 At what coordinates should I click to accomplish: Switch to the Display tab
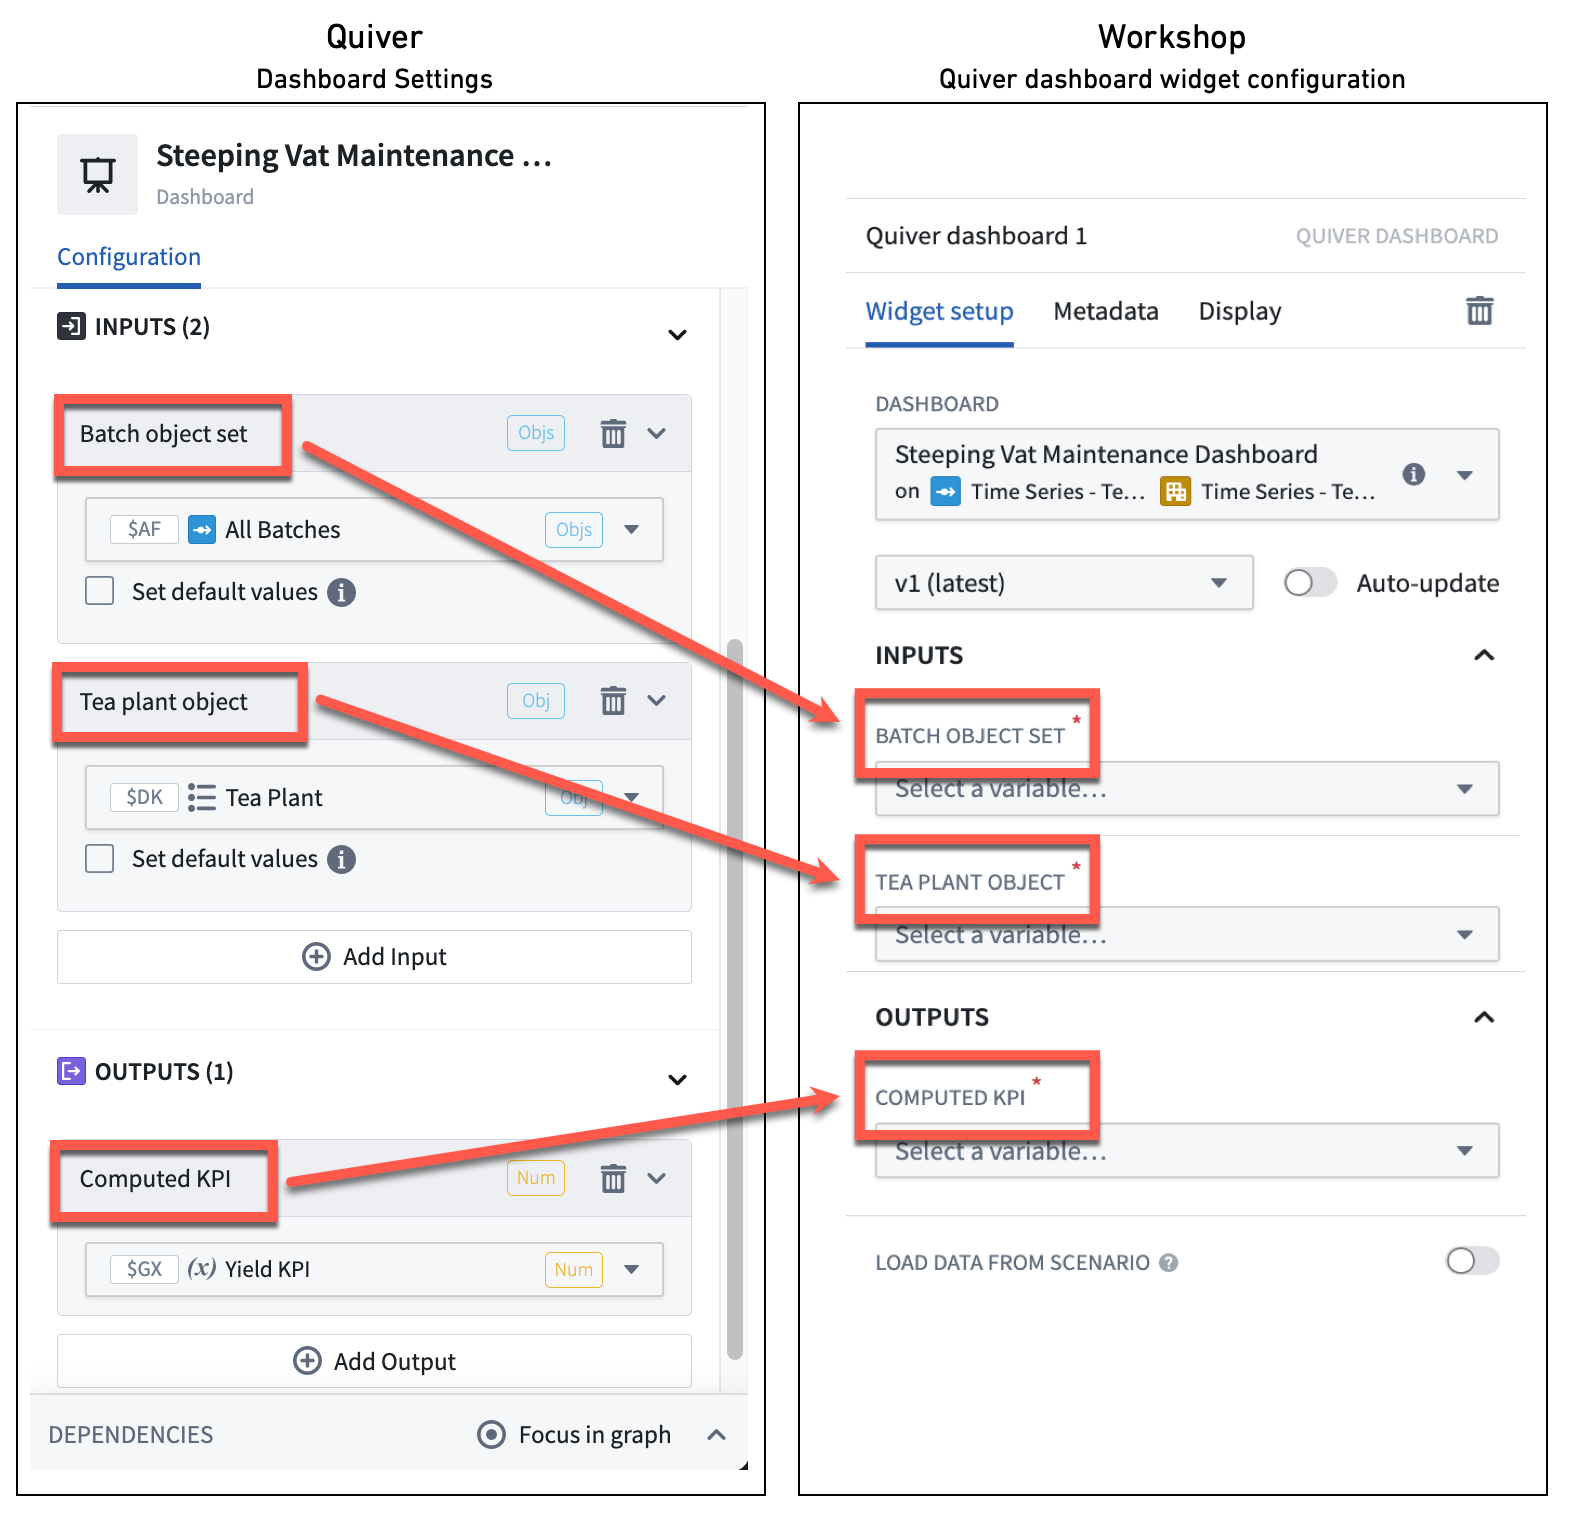[1240, 312]
